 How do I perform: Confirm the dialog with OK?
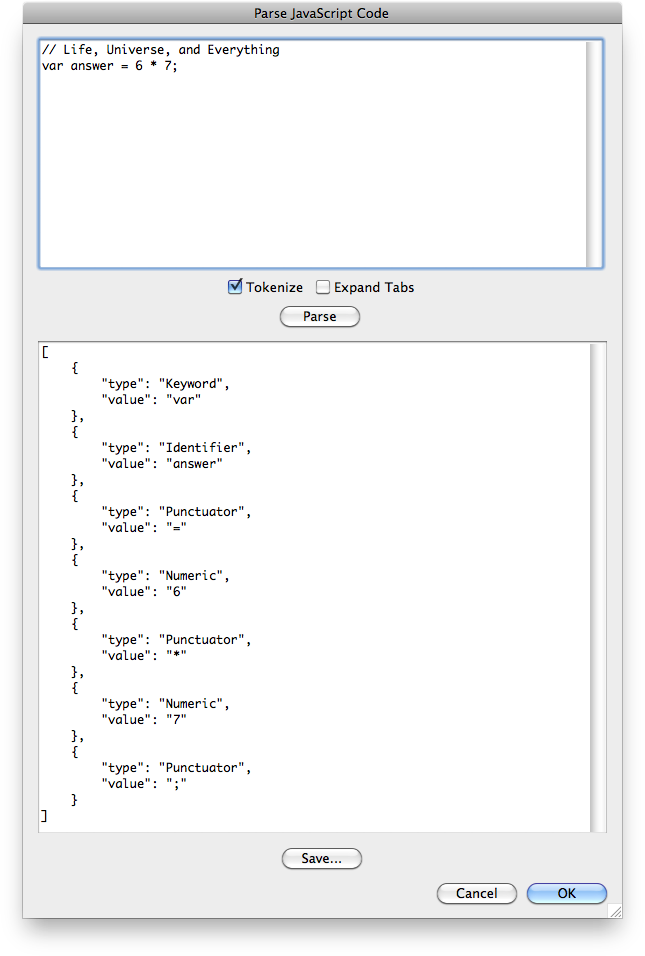(x=566, y=893)
